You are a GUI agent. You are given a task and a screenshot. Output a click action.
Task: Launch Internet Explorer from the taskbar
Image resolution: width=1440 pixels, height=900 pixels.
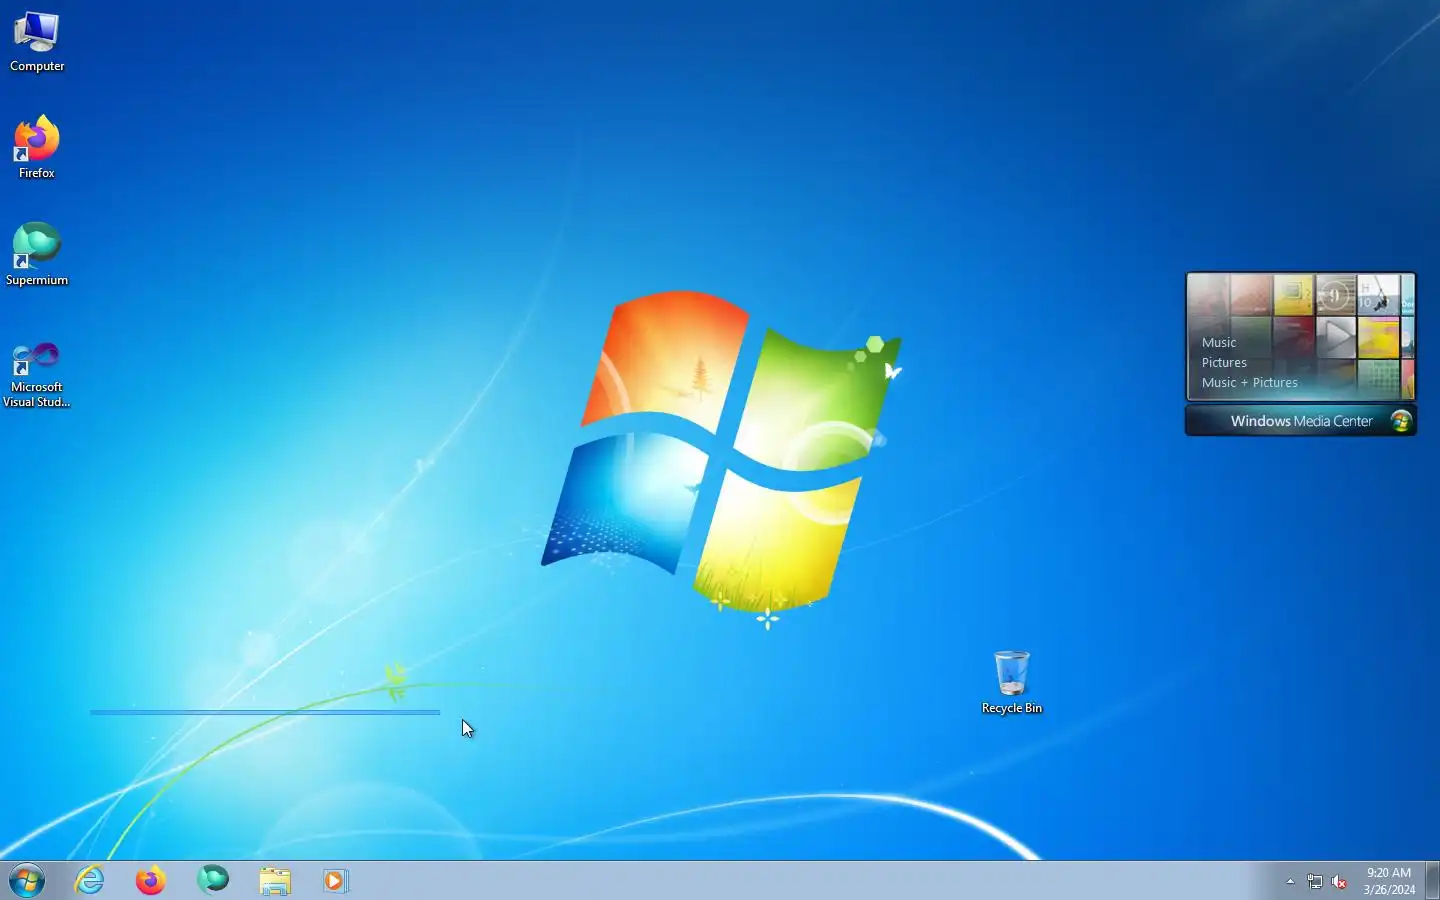(x=90, y=880)
